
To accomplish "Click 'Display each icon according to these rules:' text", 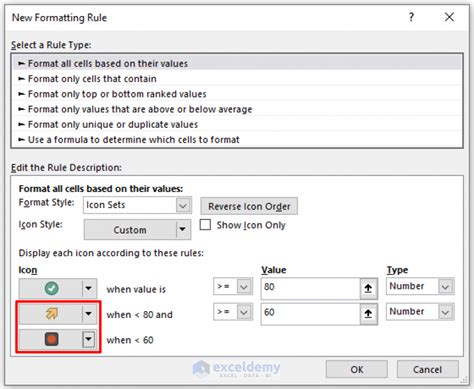I will [111, 253].
